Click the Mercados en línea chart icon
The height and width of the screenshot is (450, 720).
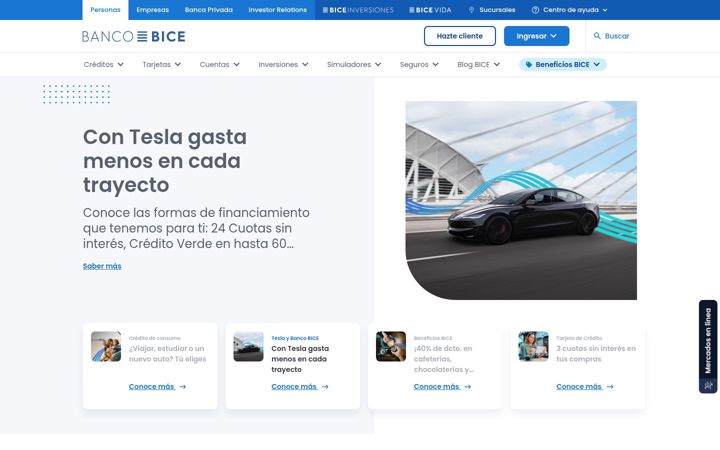[x=708, y=385]
